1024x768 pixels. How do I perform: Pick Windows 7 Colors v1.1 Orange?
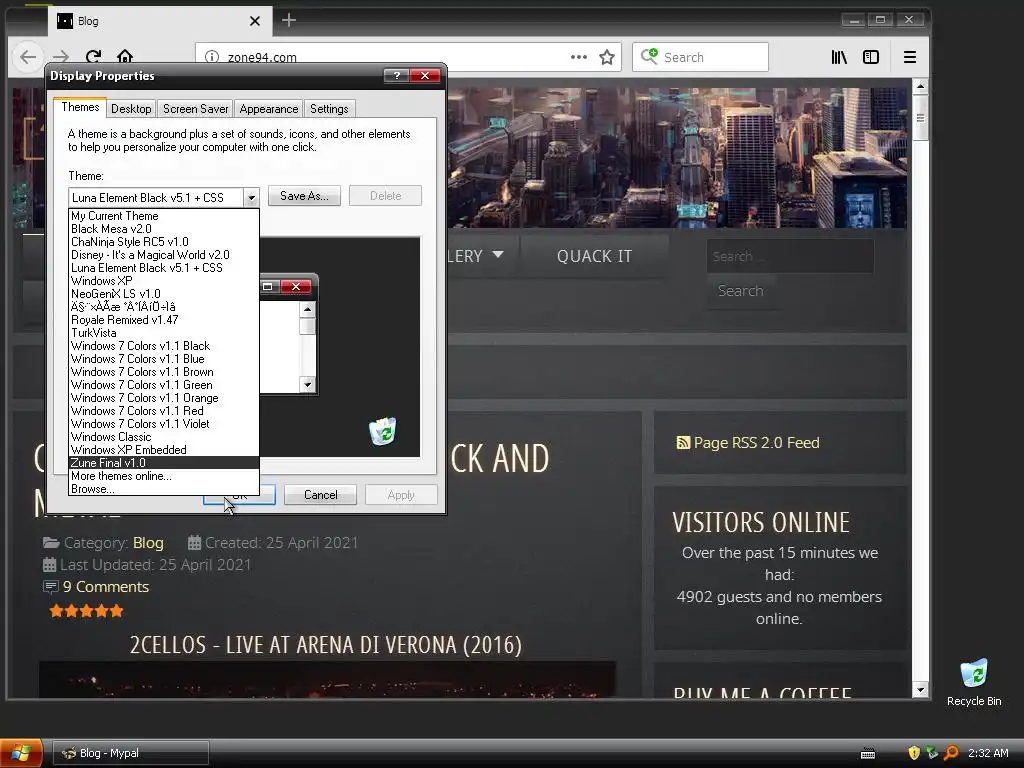point(164,398)
